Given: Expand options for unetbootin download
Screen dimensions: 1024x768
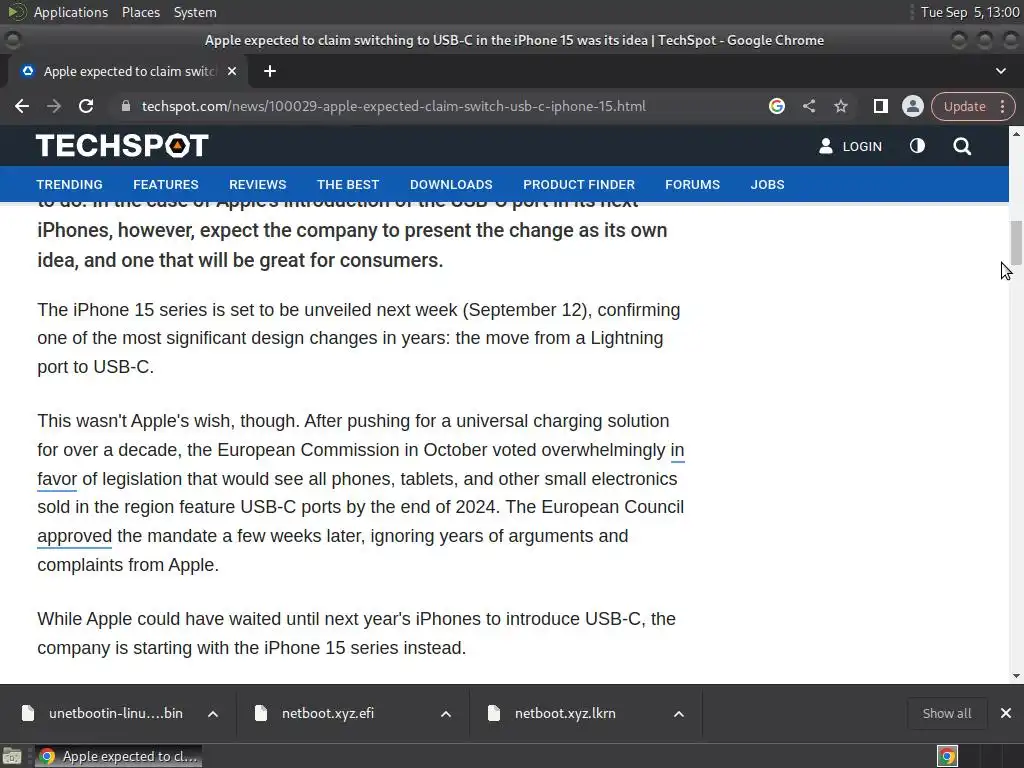Looking at the screenshot, I should pyautogui.click(x=213, y=714).
